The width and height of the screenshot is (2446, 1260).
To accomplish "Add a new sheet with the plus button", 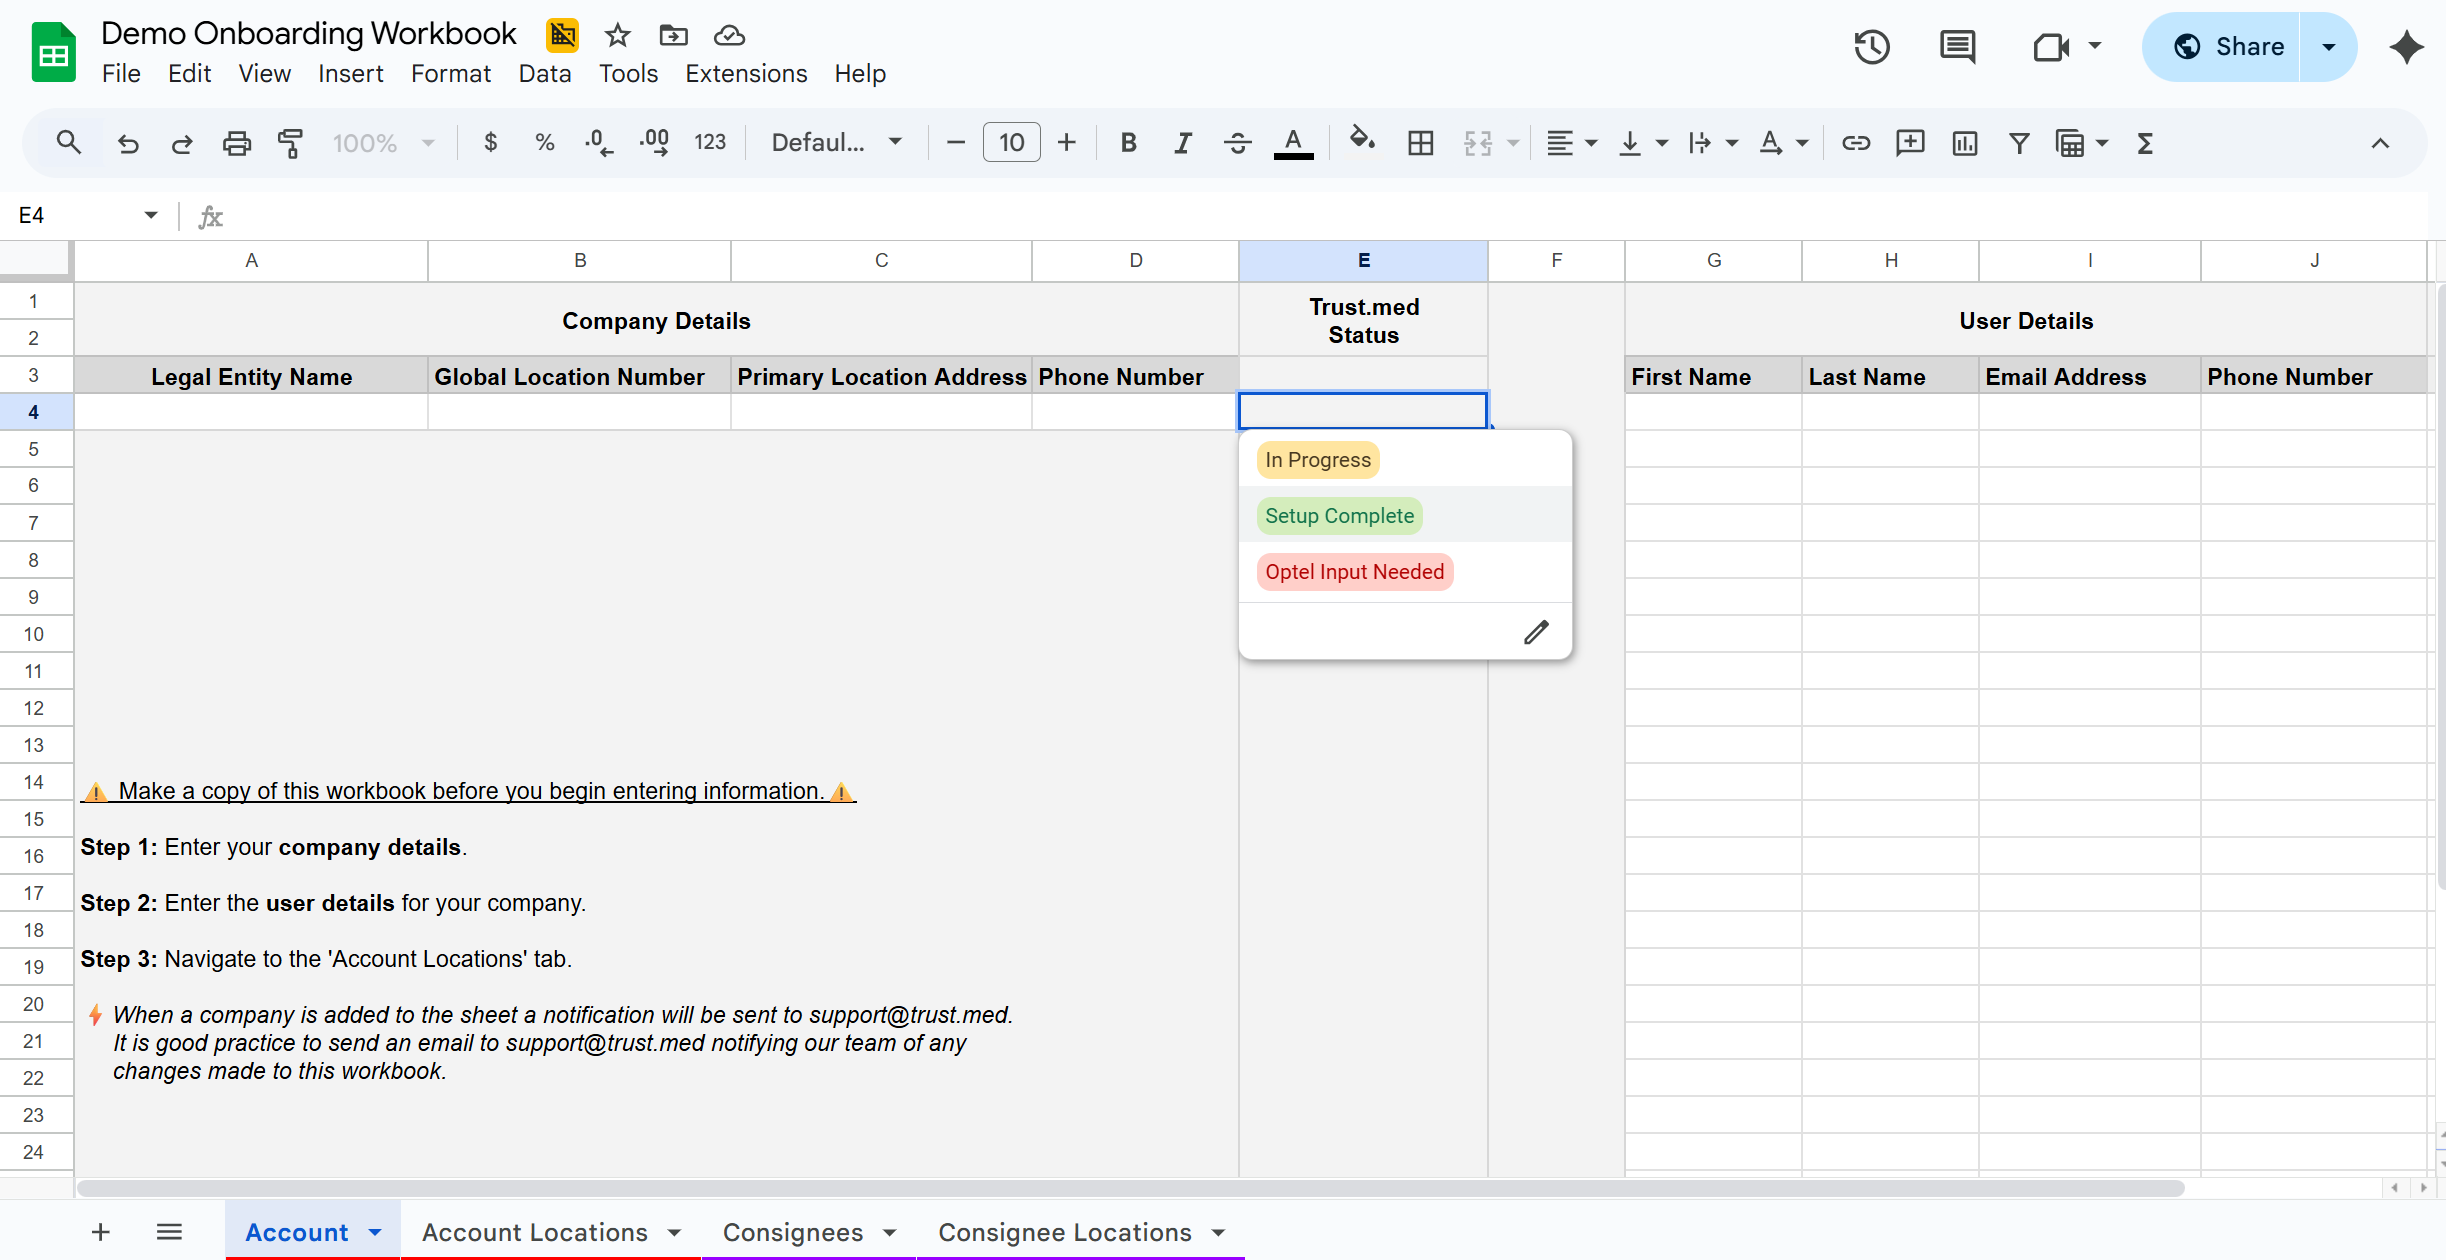I will tap(100, 1232).
